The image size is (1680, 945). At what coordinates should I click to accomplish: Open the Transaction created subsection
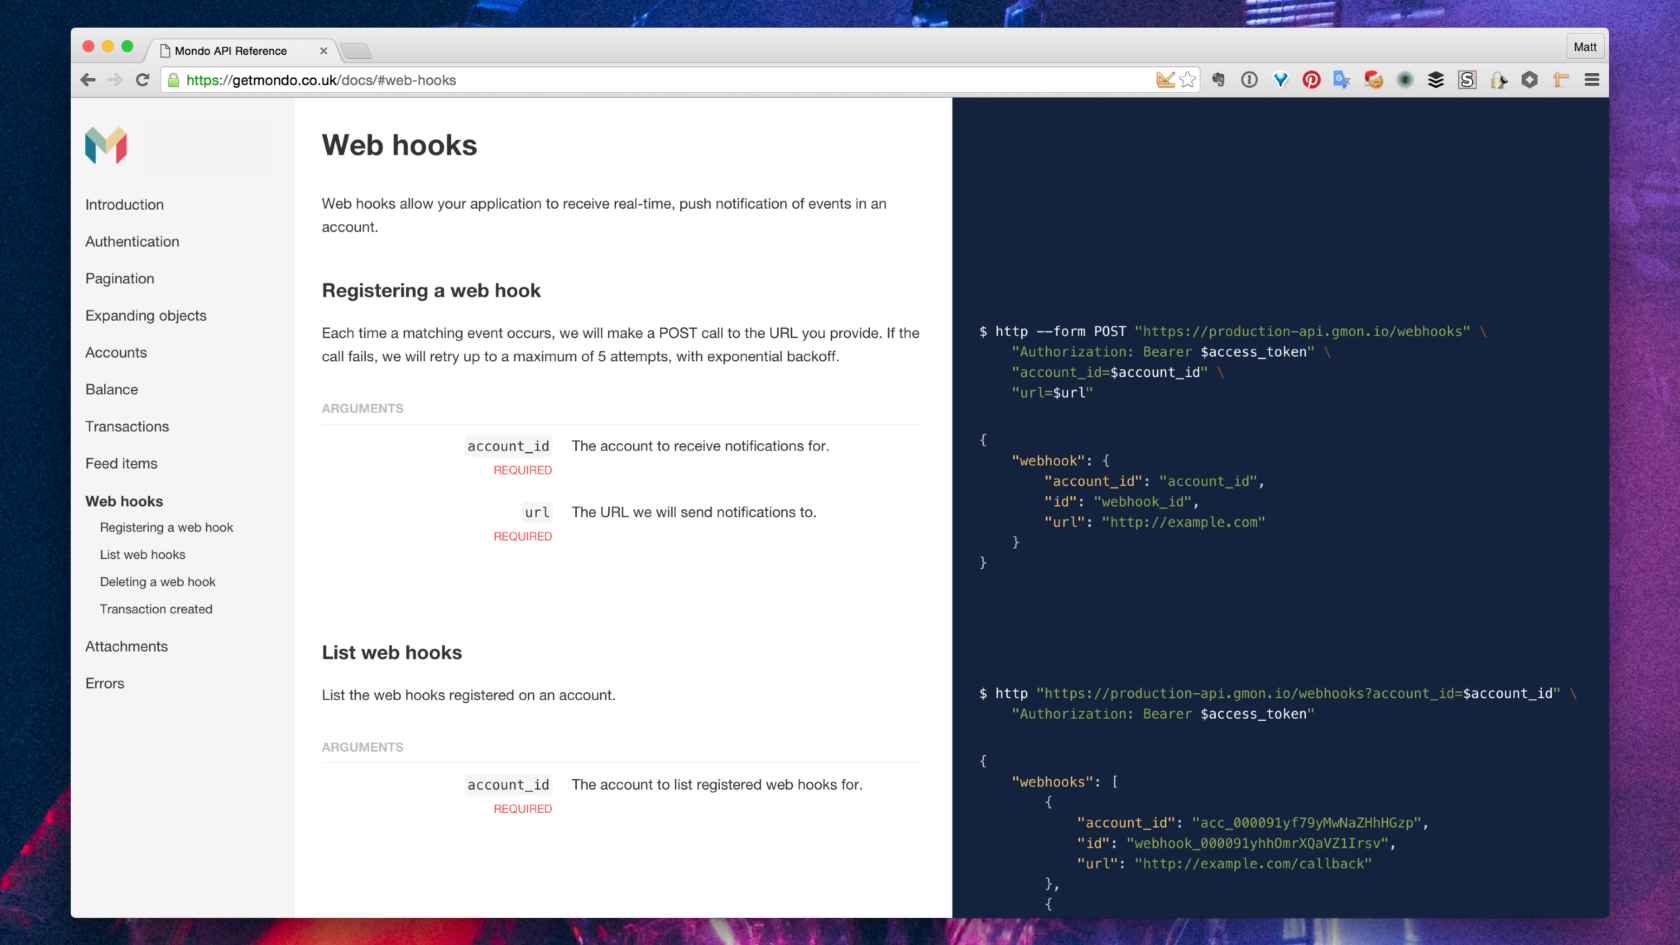tap(156, 609)
